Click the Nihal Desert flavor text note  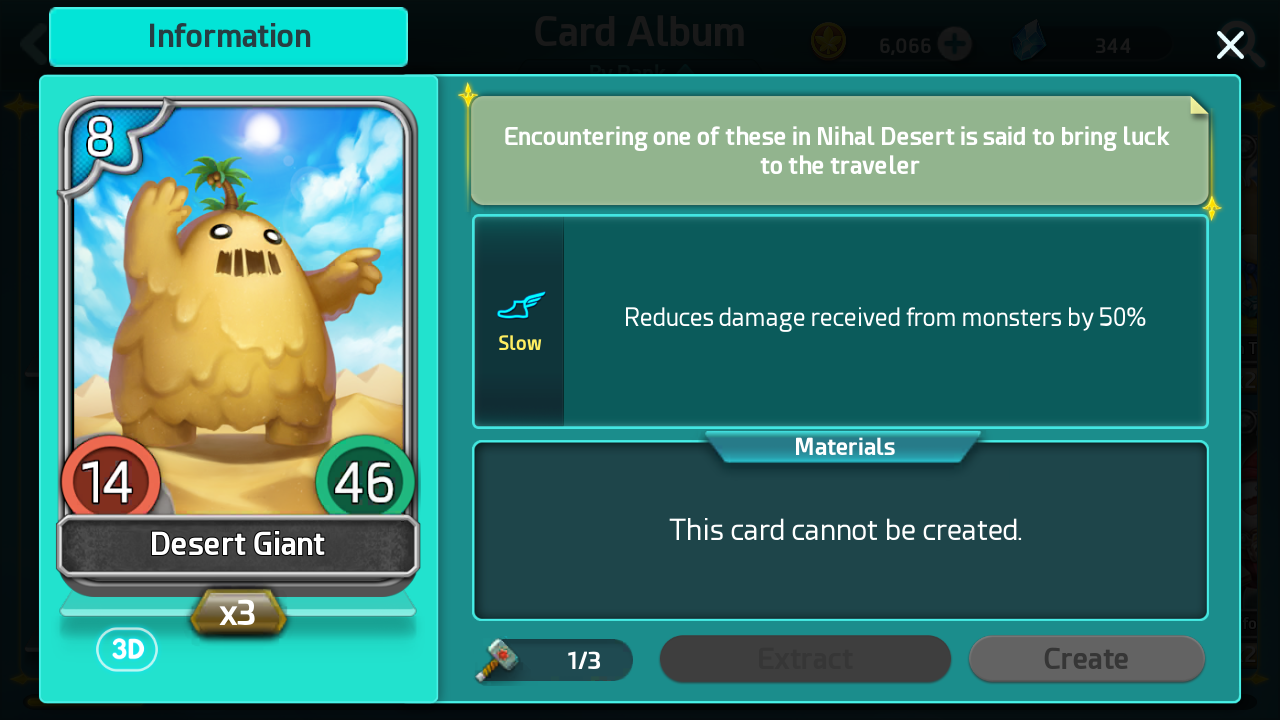(x=838, y=151)
